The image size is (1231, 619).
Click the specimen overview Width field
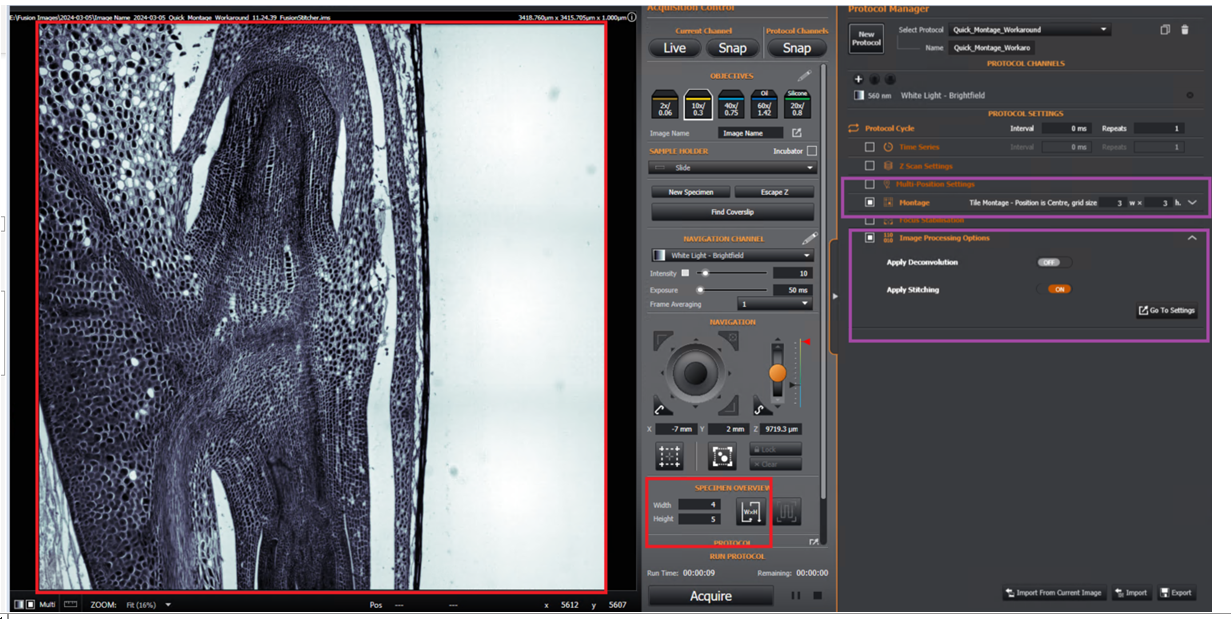coord(700,505)
